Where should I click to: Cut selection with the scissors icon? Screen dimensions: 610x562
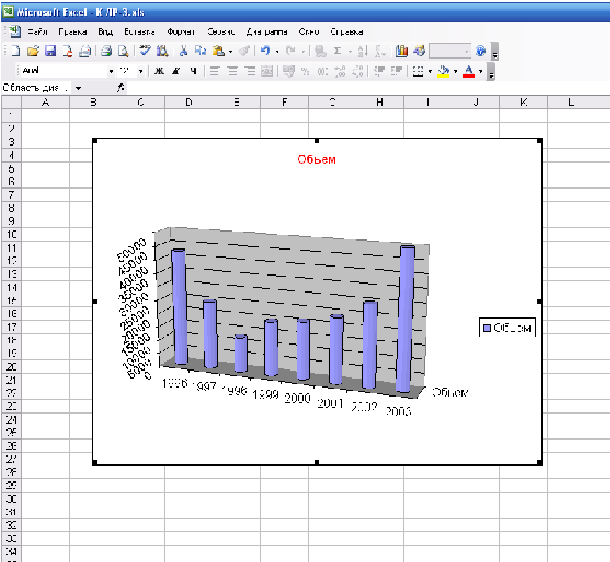coord(183,51)
